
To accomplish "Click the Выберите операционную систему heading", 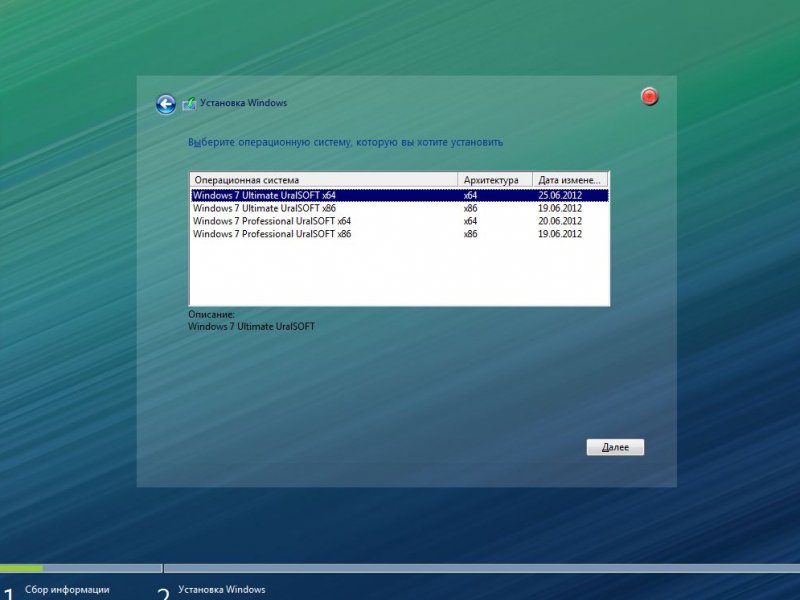I will click(x=345, y=142).
